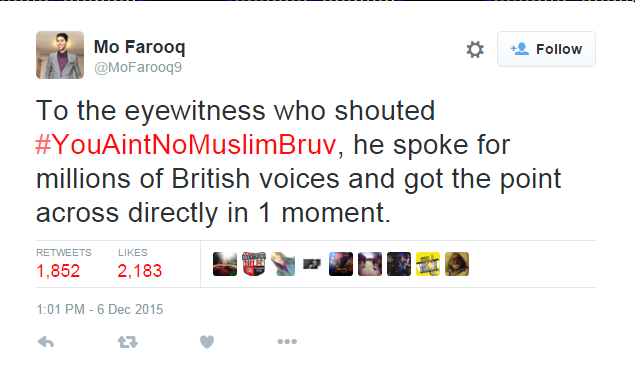Image resolution: width=635 pixels, height=377 pixels.
Task: Click the small dark fourth liker avatar
Action: coord(312,264)
